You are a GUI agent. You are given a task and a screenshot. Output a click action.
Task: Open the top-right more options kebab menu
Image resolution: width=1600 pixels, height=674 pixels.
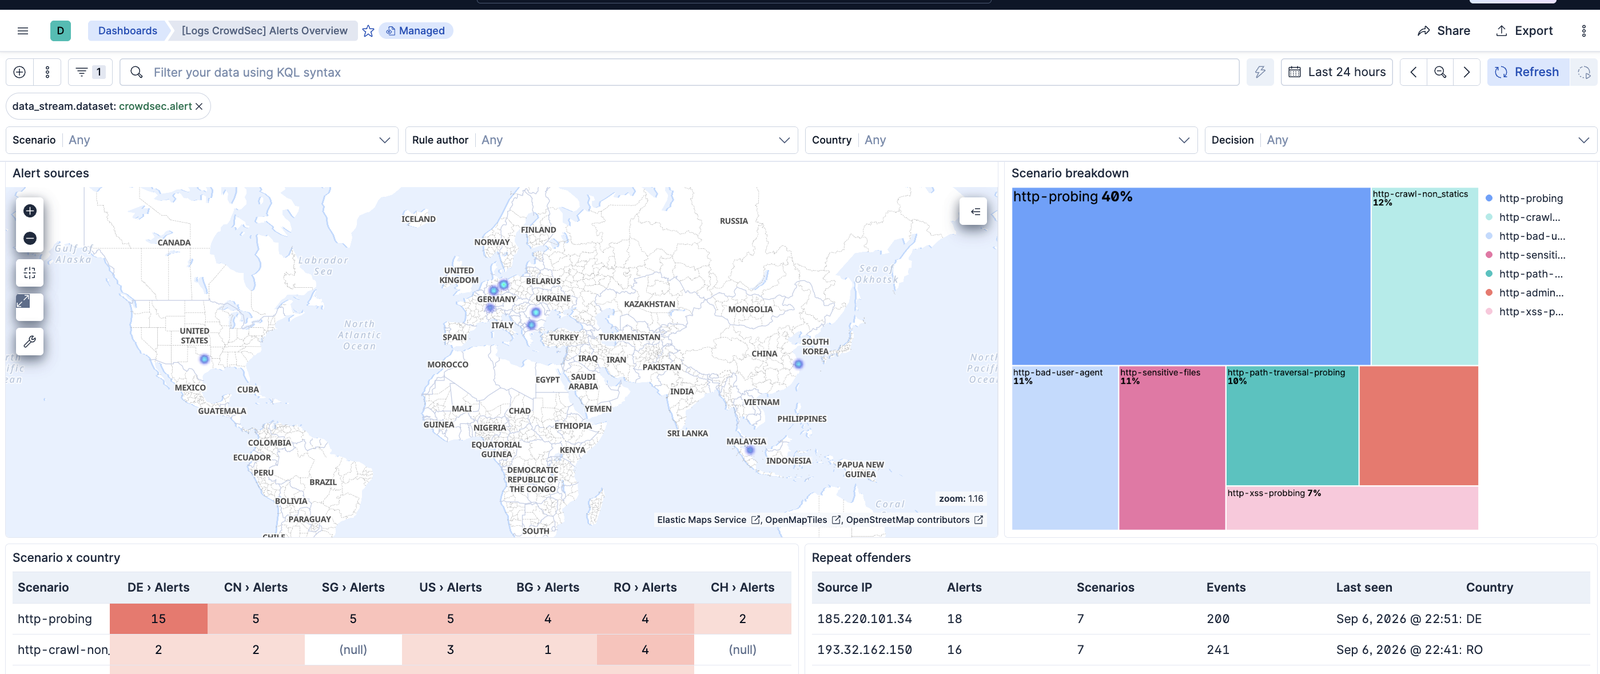[x=1583, y=31]
